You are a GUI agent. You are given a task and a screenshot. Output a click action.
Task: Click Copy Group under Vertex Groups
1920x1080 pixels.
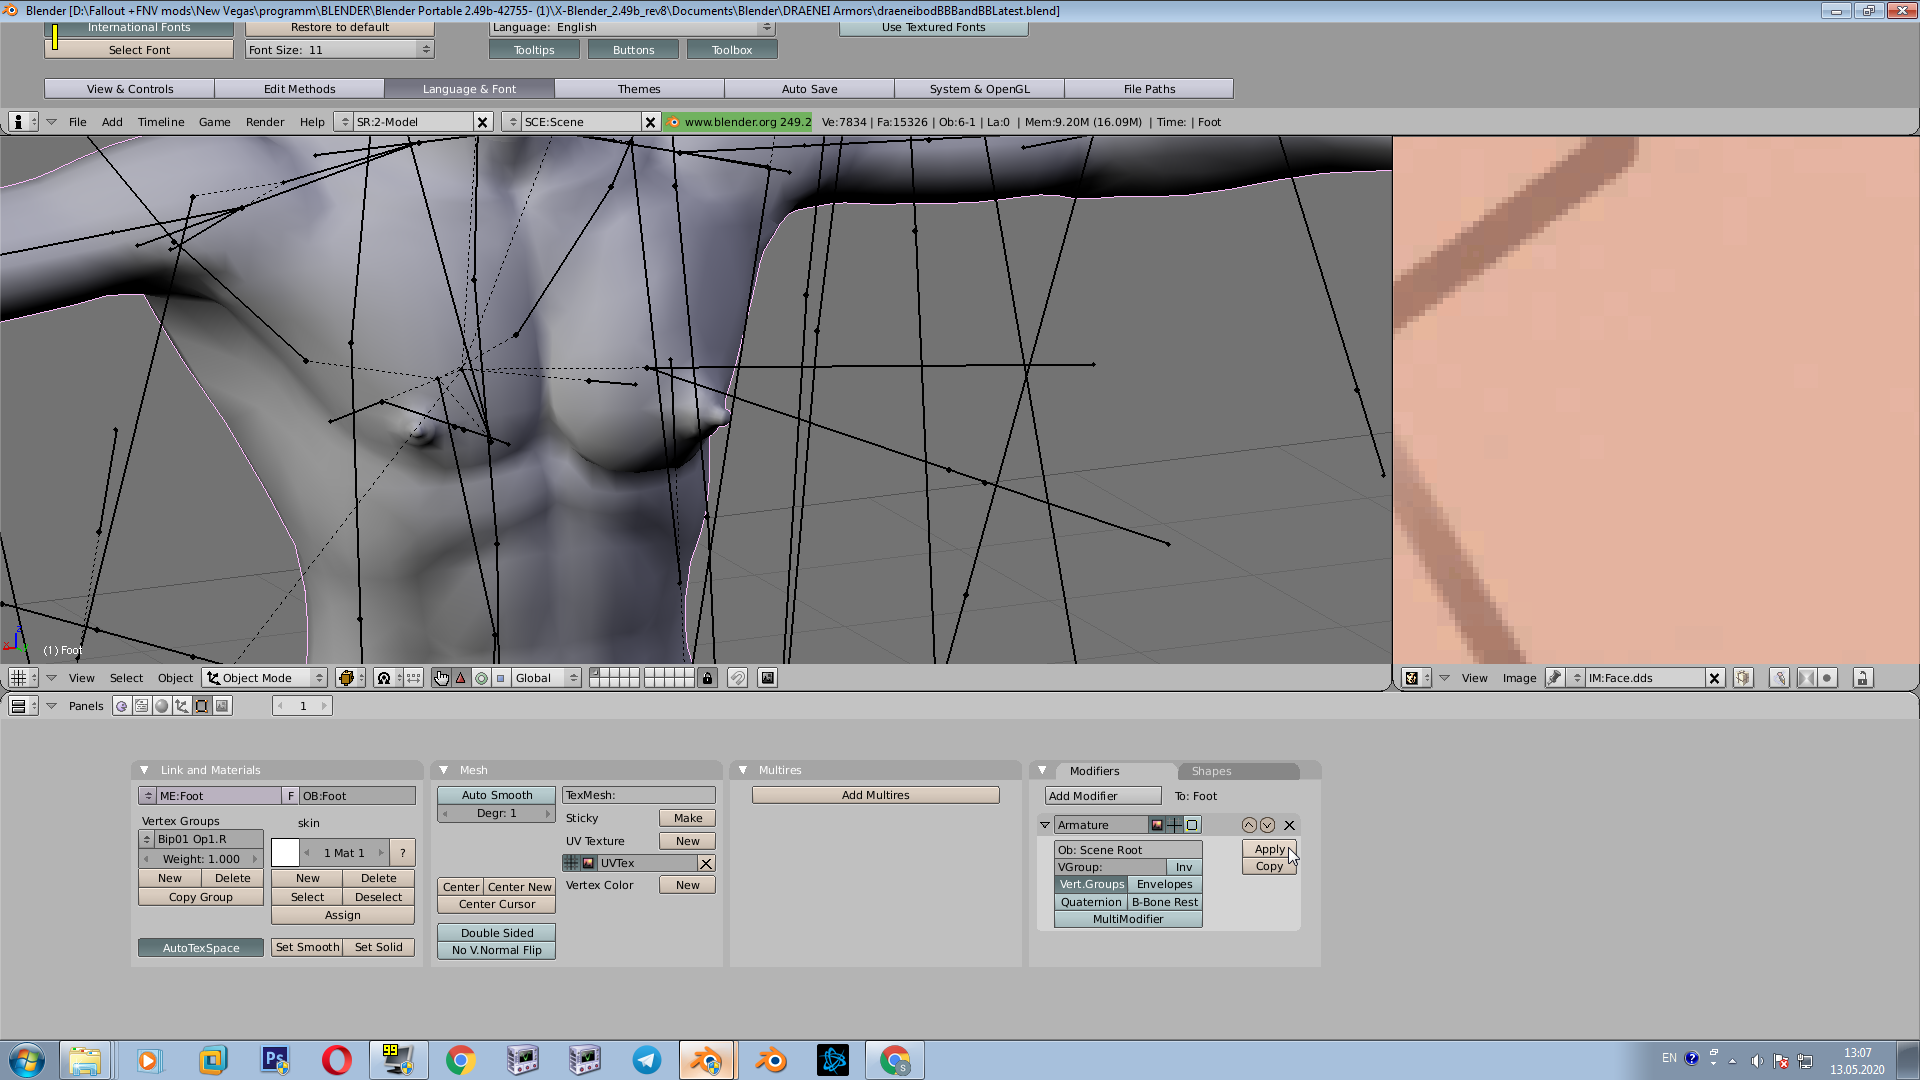click(x=200, y=897)
